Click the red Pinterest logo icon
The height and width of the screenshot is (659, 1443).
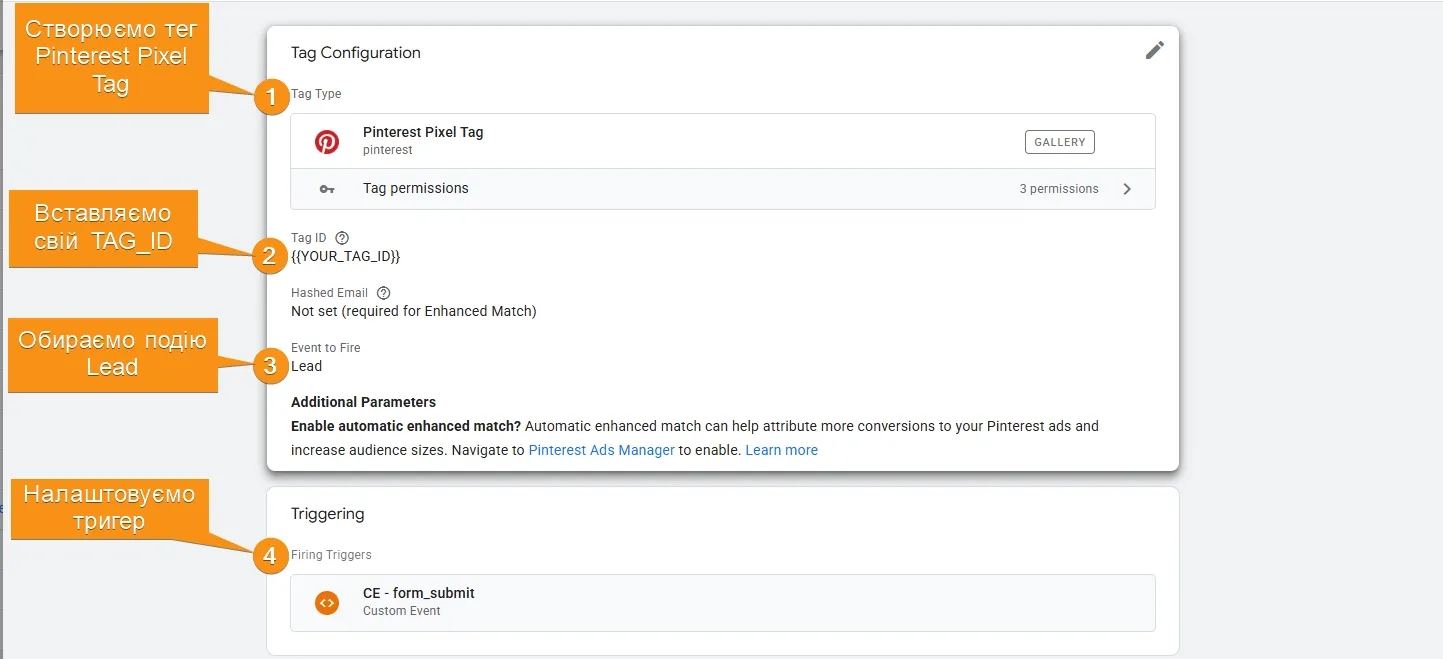point(327,142)
